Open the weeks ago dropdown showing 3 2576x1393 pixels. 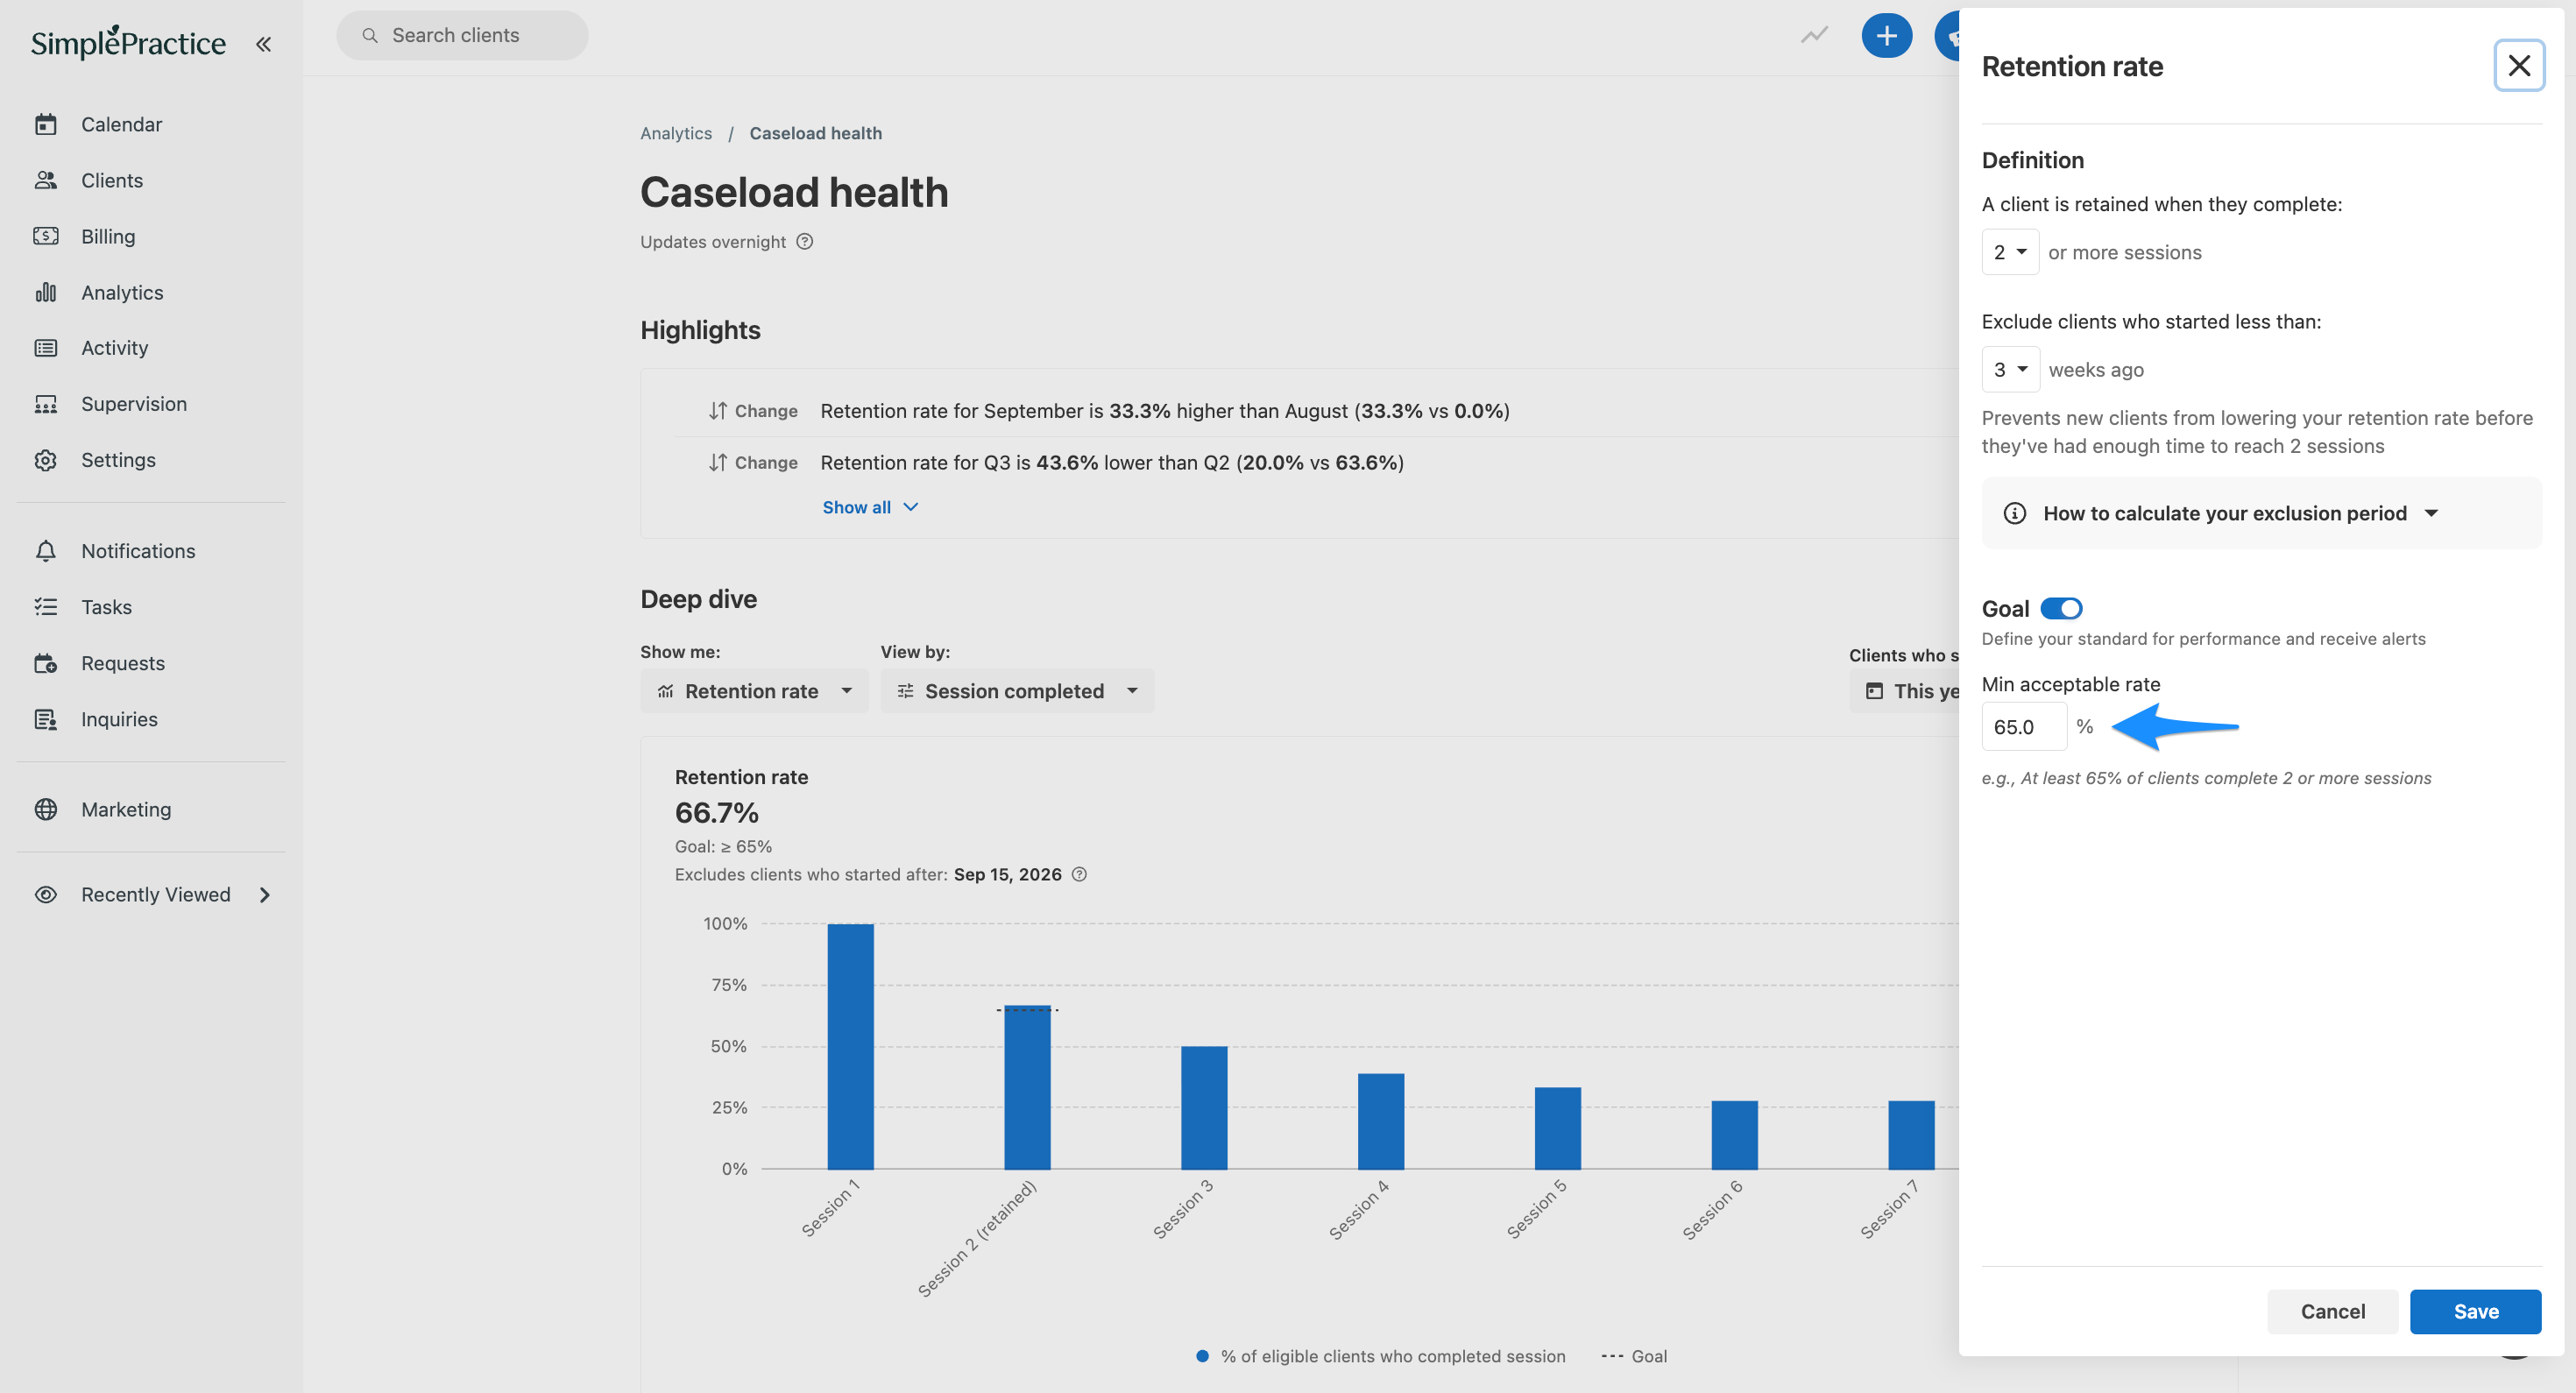click(2010, 369)
